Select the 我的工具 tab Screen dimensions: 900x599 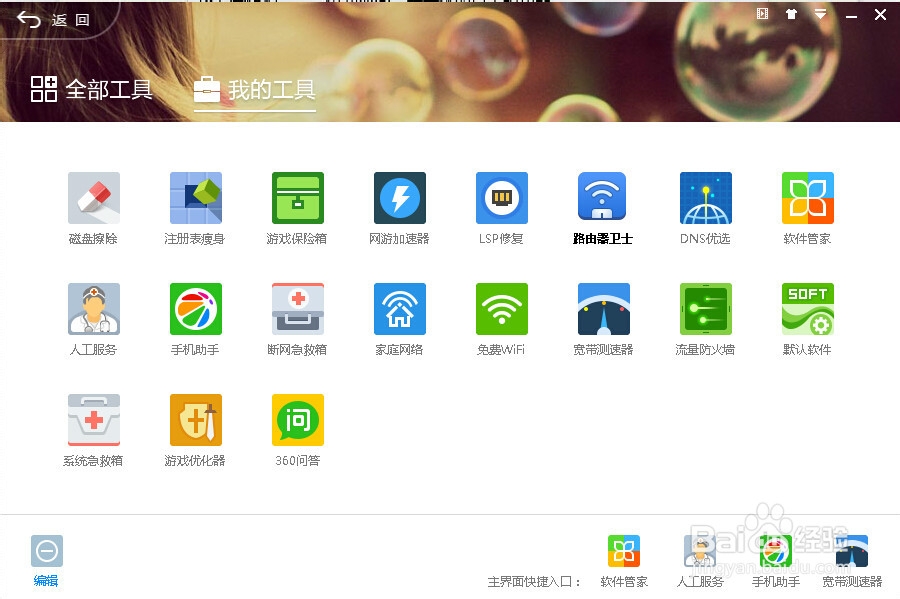click(255, 90)
